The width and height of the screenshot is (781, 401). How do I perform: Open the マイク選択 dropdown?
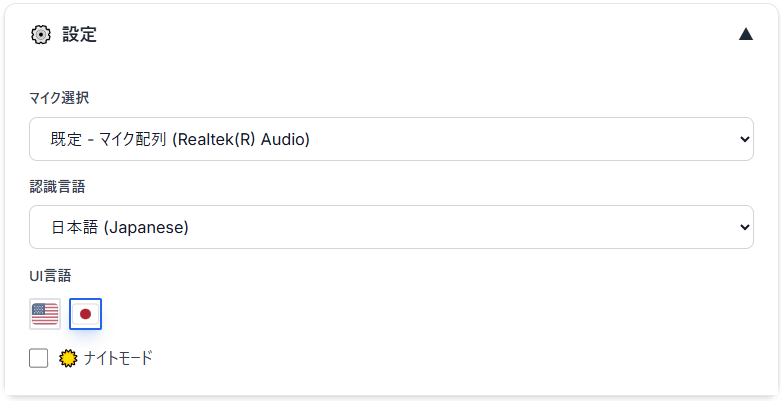391,139
